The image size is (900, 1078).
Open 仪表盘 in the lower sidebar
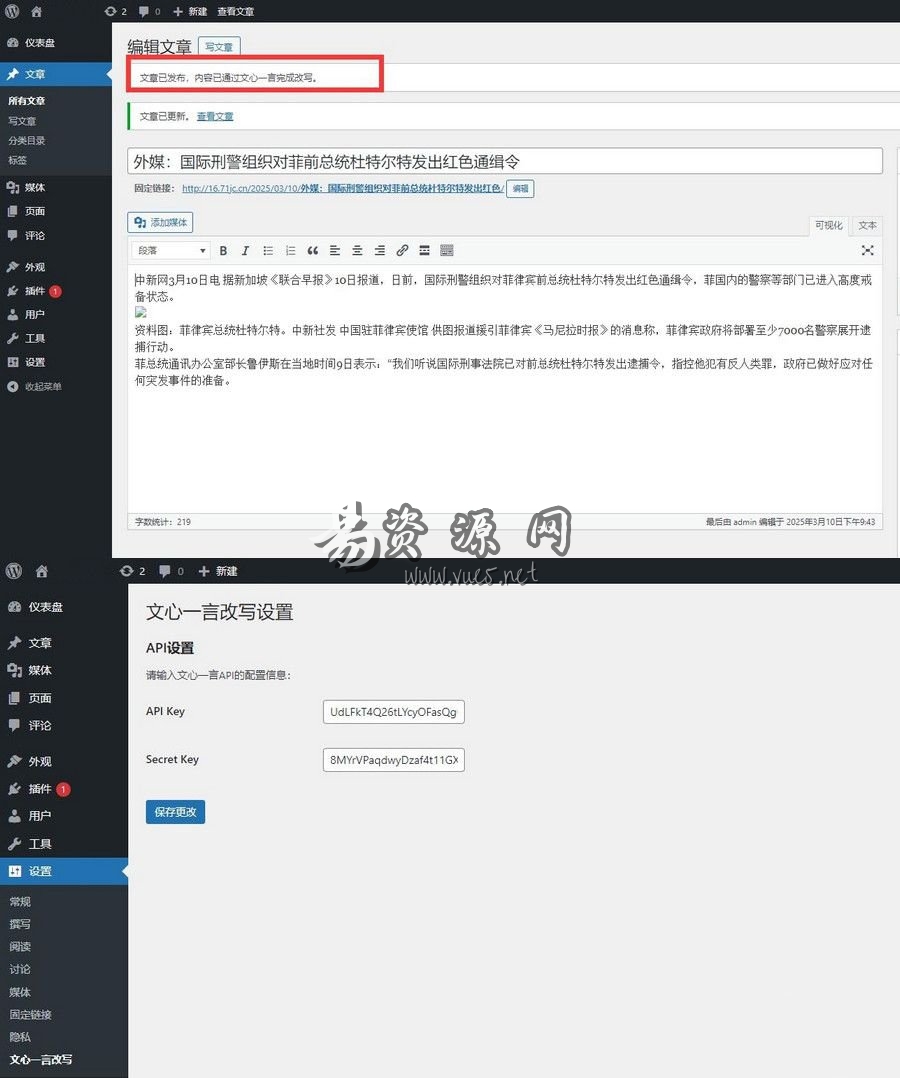[45, 607]
